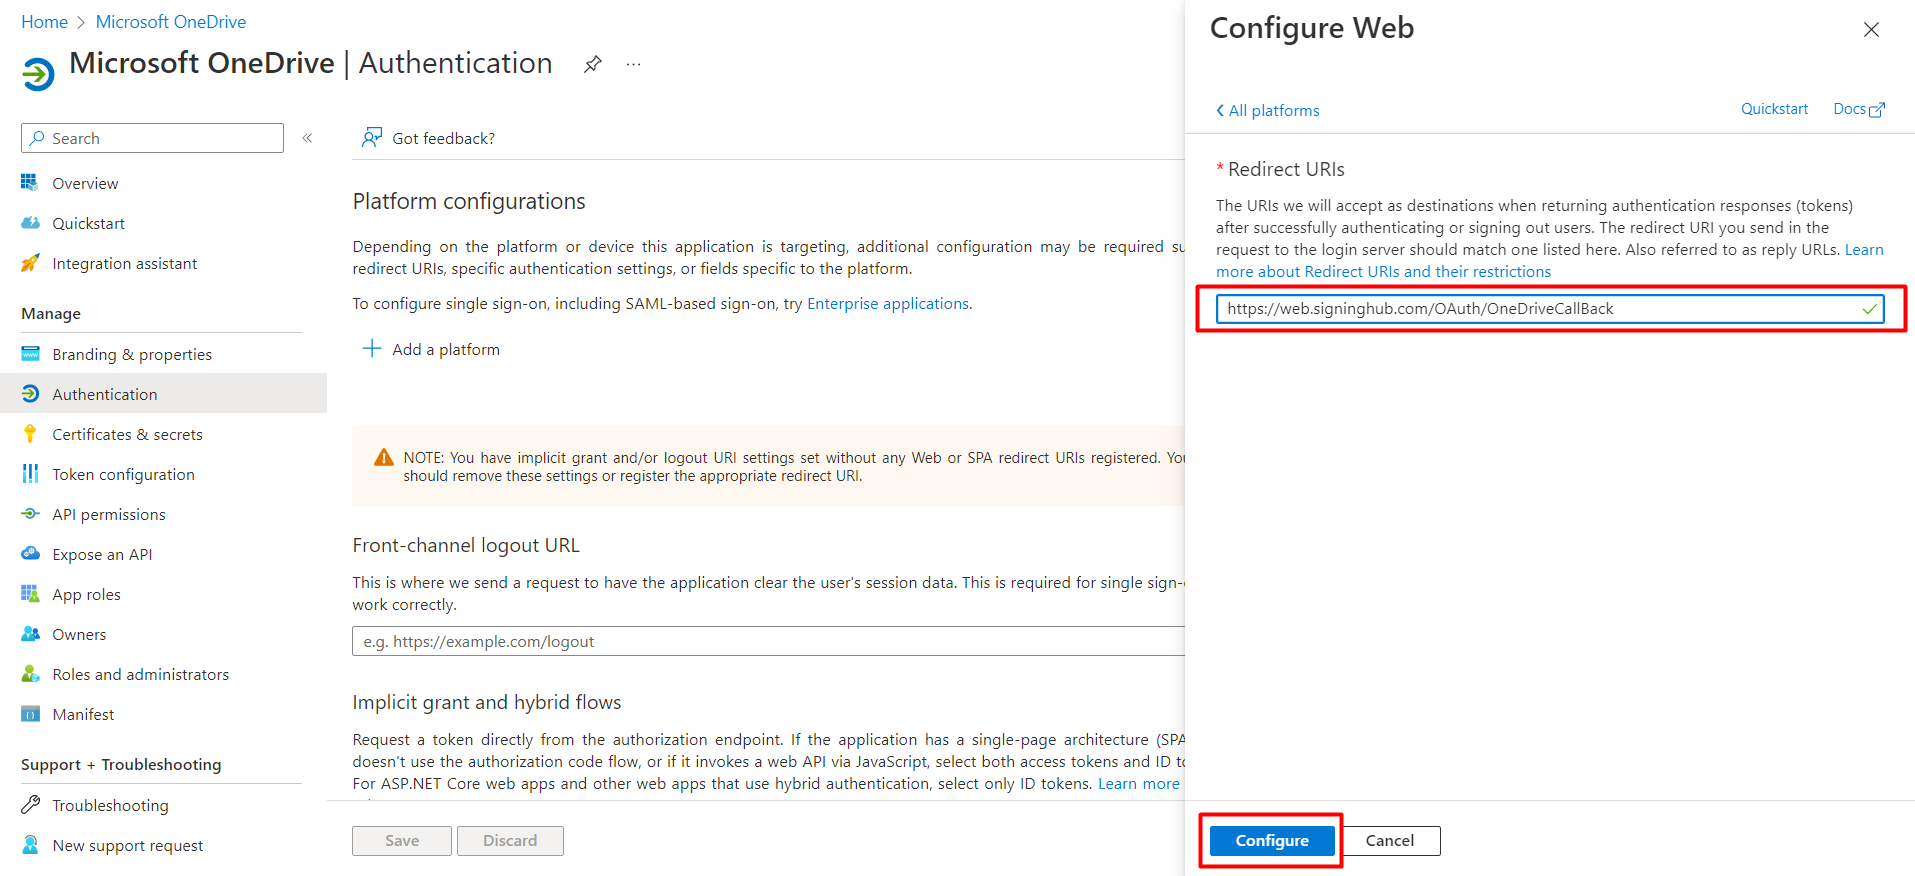Click the Overview grid icon
1915x876 pixels.
(x=30, y=183)
